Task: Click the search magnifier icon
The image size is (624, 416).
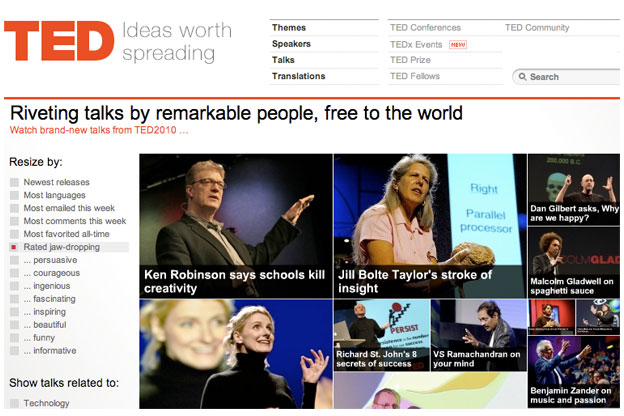Action: click(x=523, y=76)
